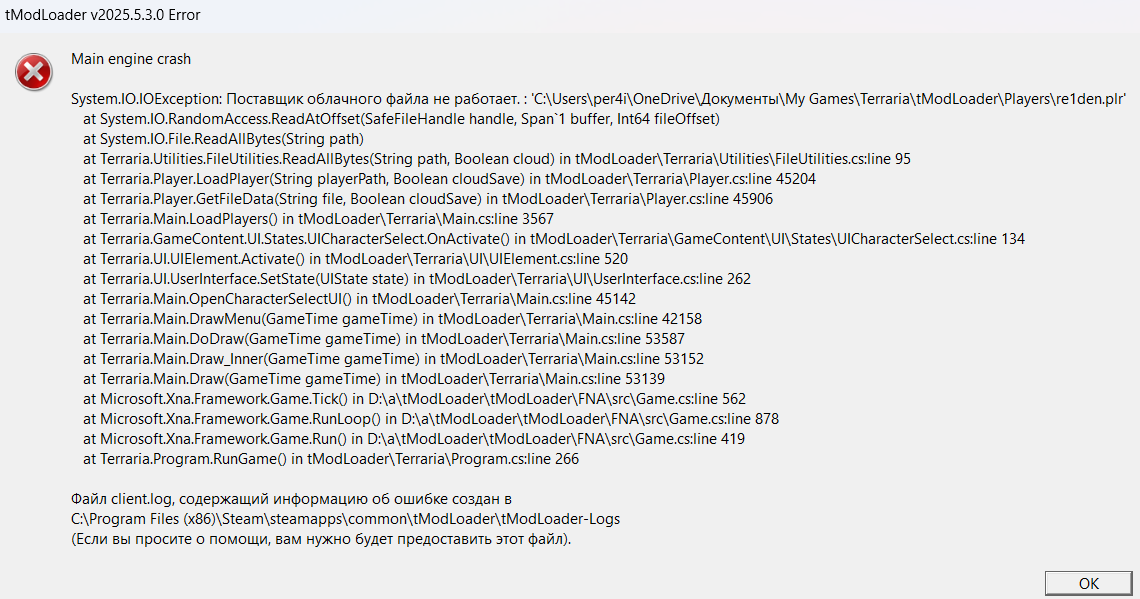The image size is (1140, 599).
Task: Click the Game.RunLoop() stack trace line
Action: (431, 419)
